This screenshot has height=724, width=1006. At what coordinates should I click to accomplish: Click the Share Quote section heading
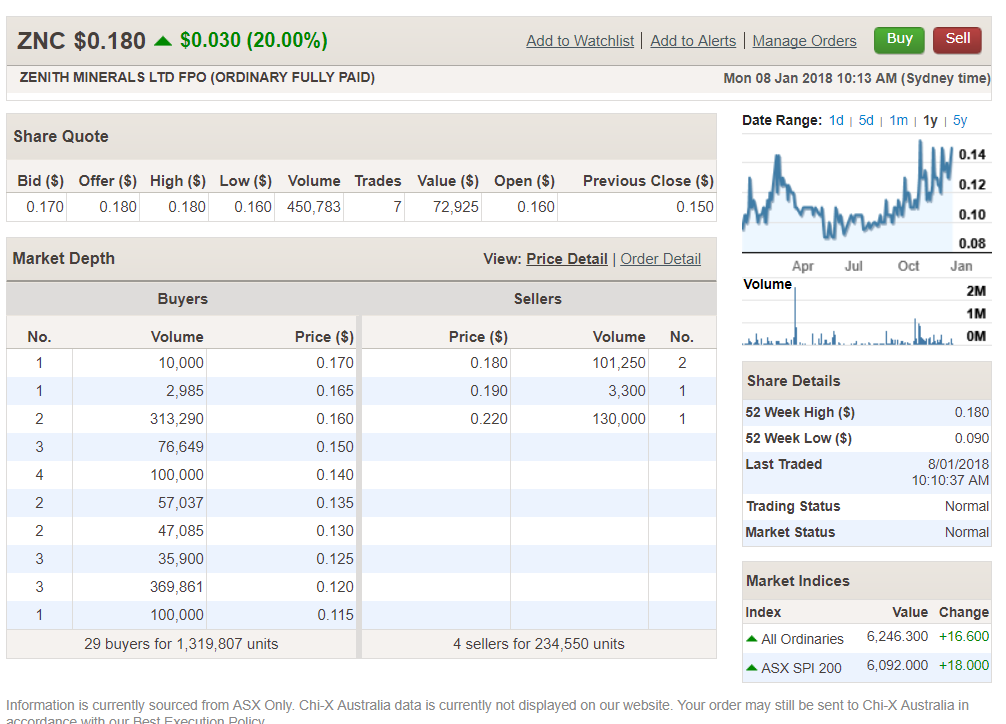click(61, 137)
